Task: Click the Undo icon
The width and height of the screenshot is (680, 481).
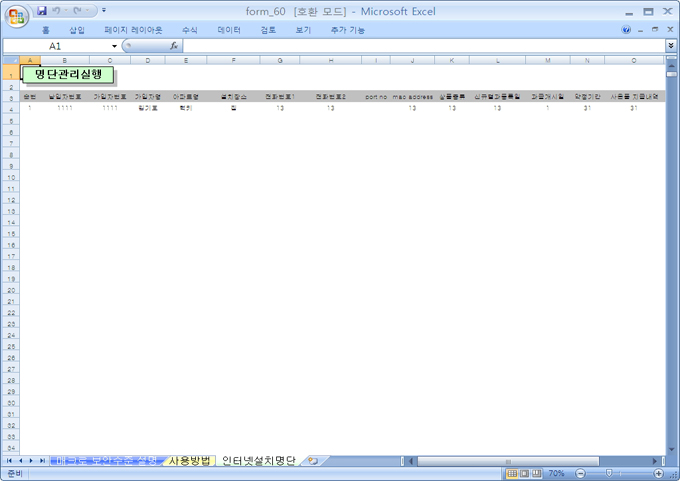Action: click(56, 10)
